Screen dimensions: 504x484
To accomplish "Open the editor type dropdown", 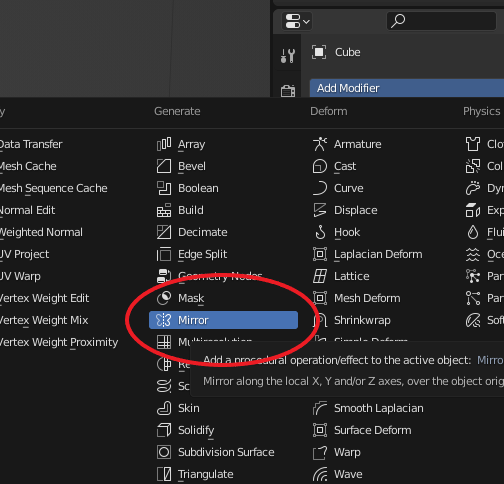I will [297, 21].
